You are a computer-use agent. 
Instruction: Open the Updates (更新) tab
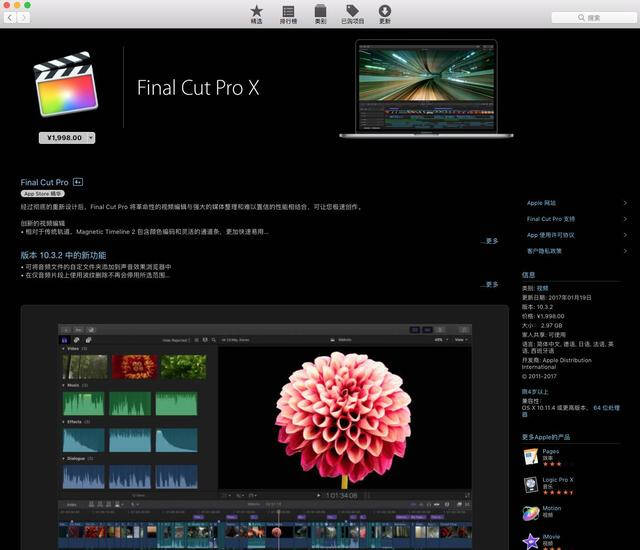(x=384, y=14)
